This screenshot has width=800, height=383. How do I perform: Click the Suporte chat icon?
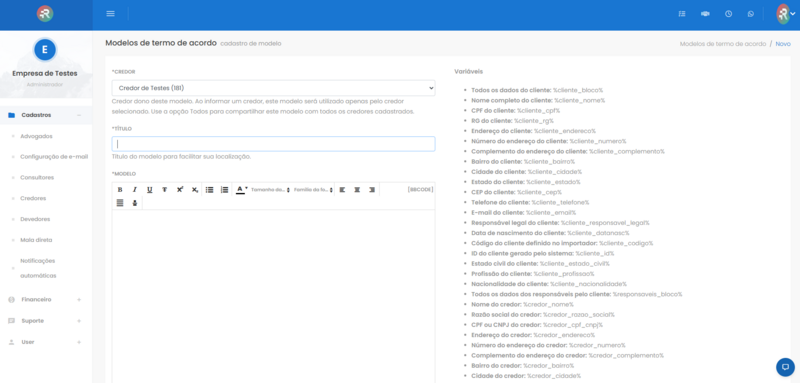click(x=11, y=321)
